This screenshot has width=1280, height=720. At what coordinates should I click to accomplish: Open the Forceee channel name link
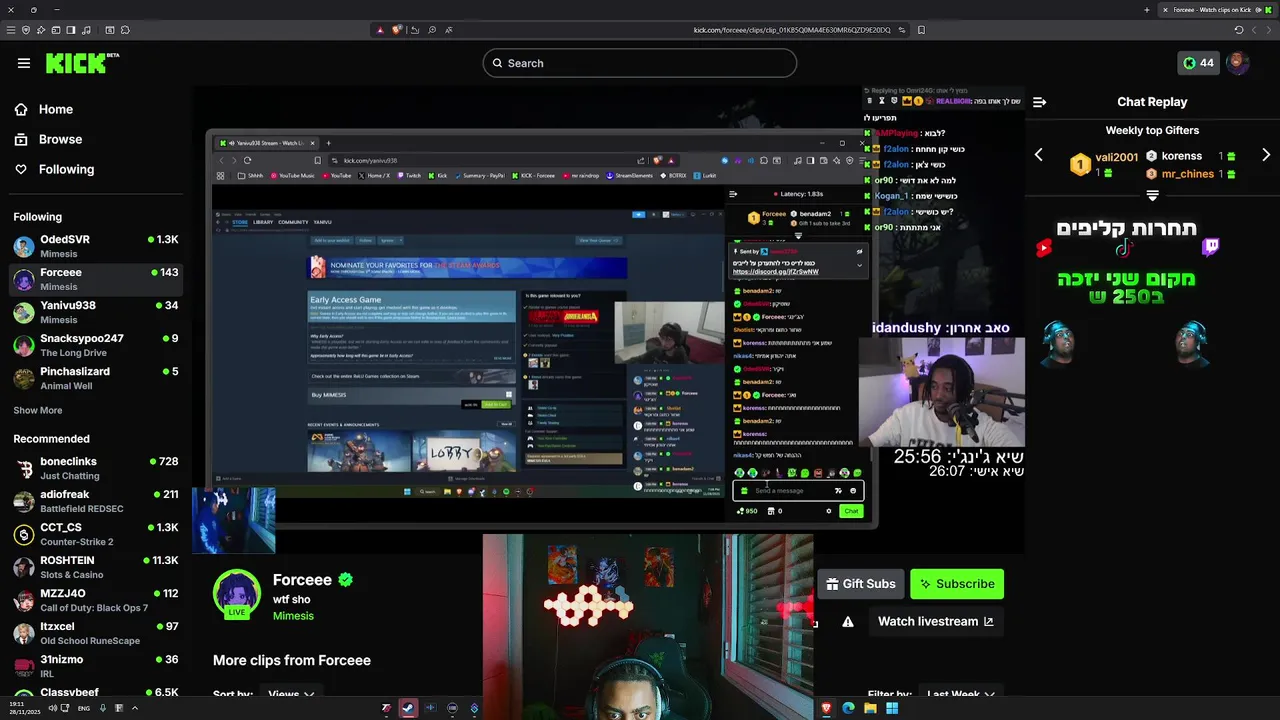(x=302, y=580)
